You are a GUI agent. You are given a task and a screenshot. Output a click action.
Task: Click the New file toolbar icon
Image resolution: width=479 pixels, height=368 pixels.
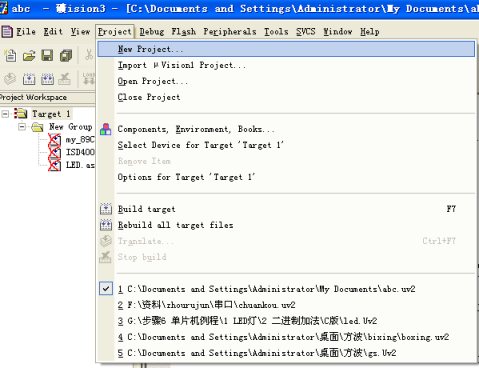point(10,55)
